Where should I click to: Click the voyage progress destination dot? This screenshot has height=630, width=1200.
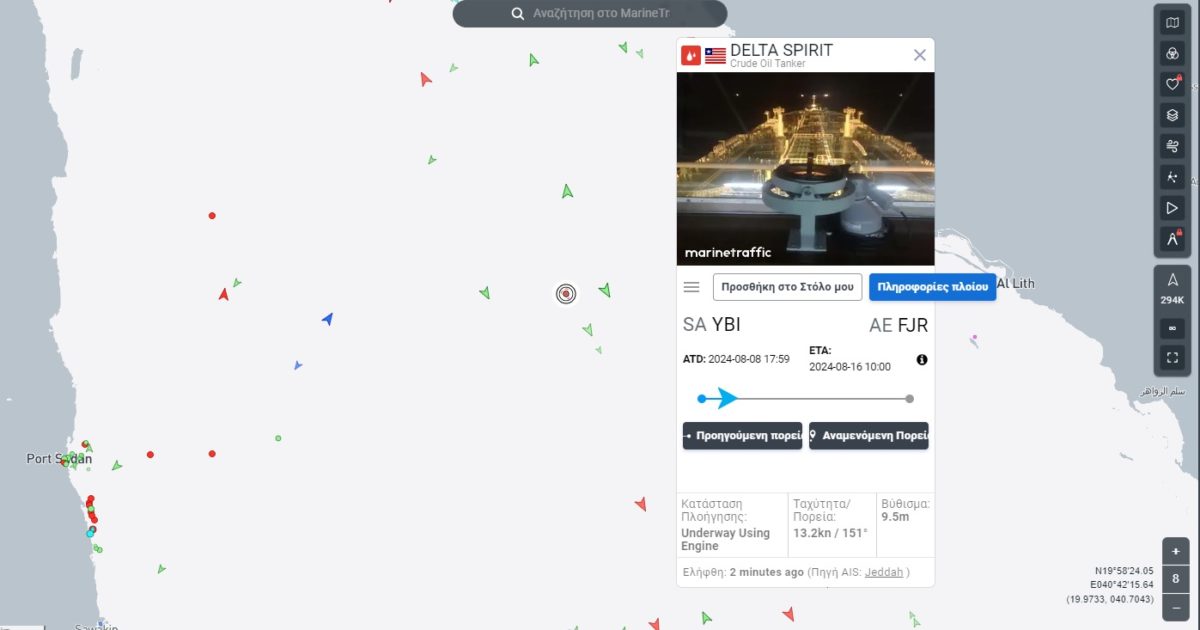click(909, 399)
